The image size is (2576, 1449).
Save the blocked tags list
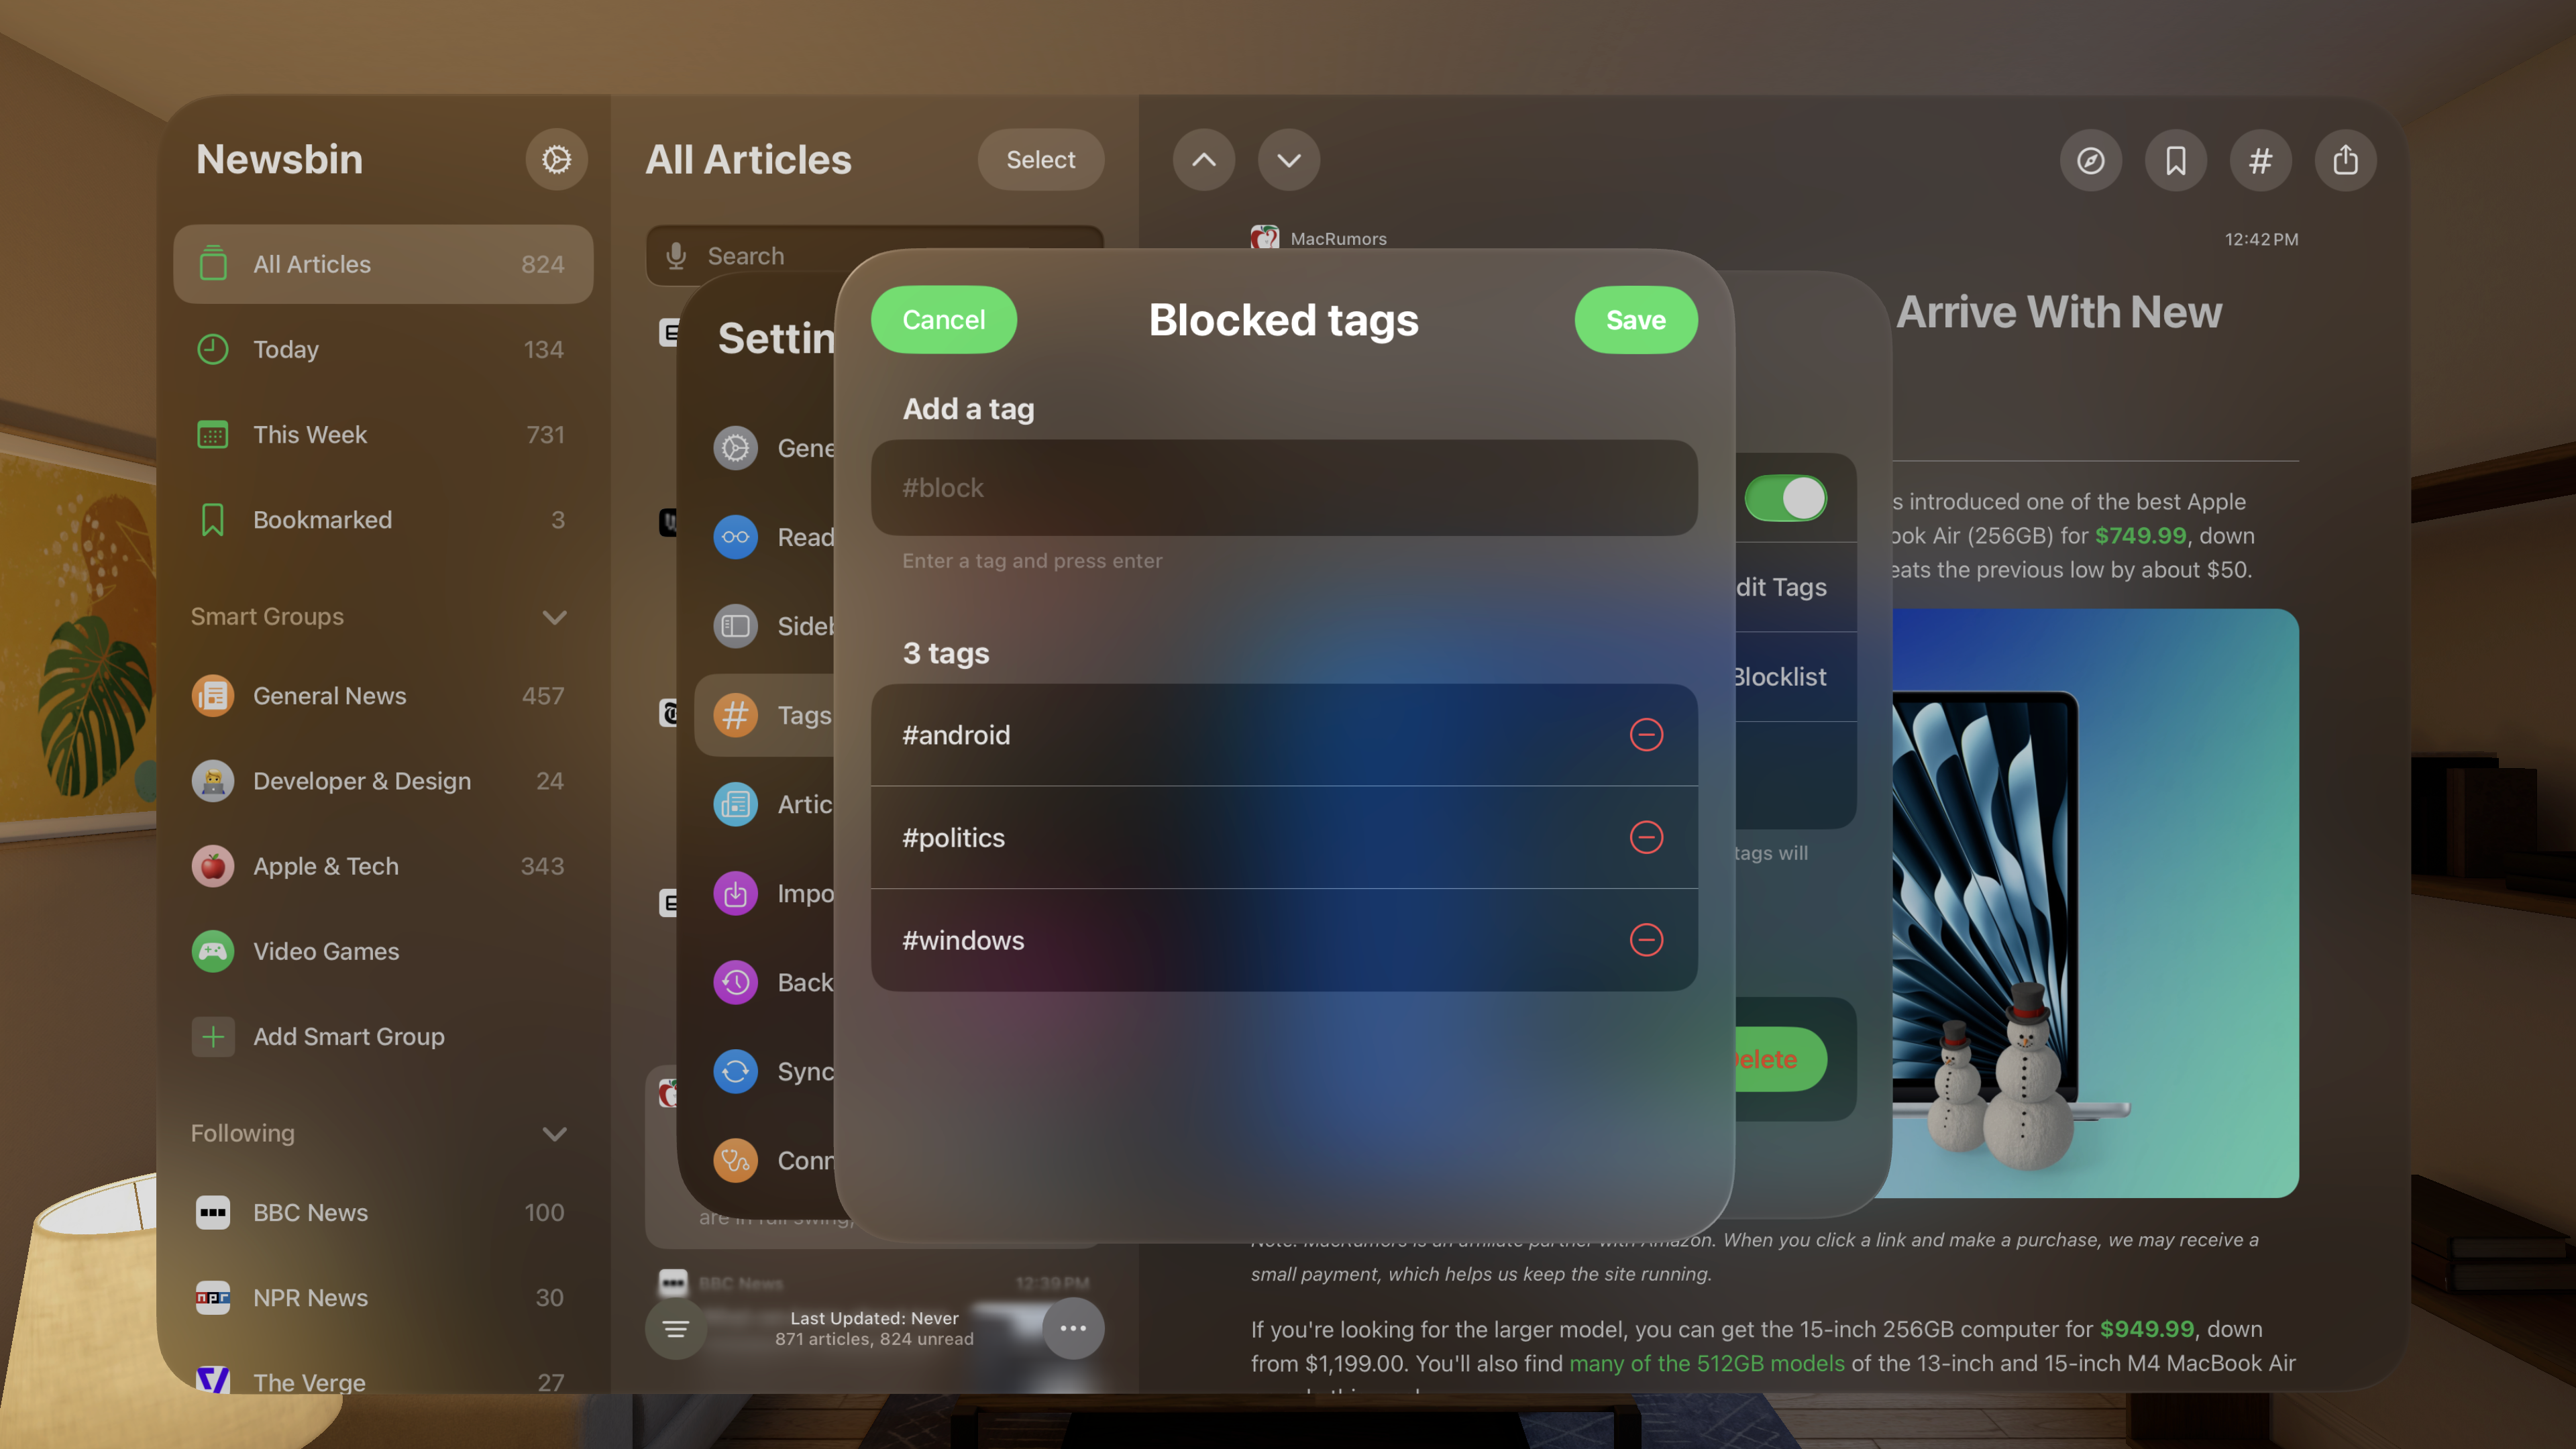pyautogui.click(x=1636, y=320)
